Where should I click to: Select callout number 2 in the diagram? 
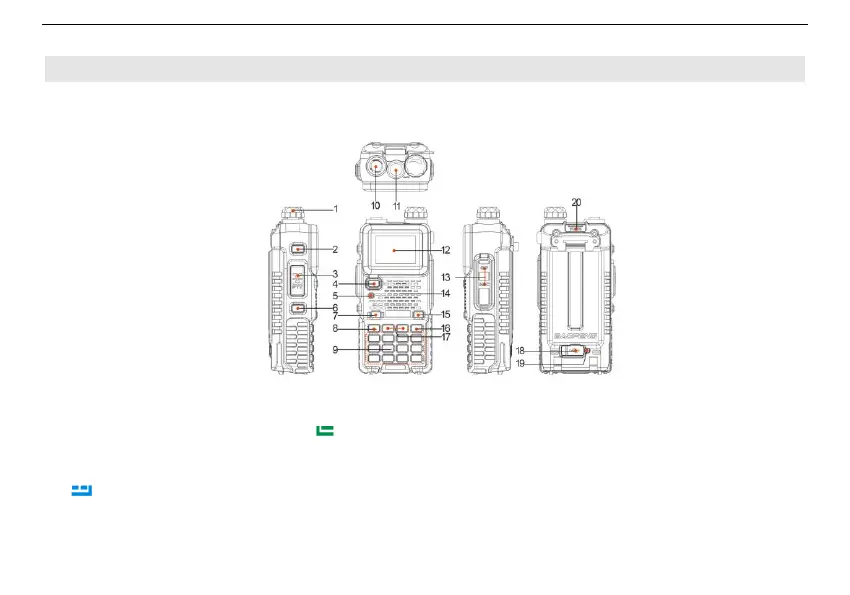click(x=335, y=249)
